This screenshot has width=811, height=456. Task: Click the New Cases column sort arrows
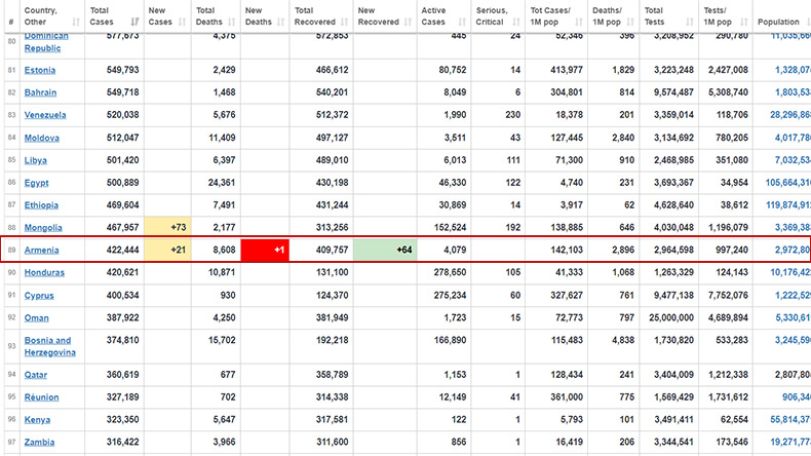tap(182, 22)
